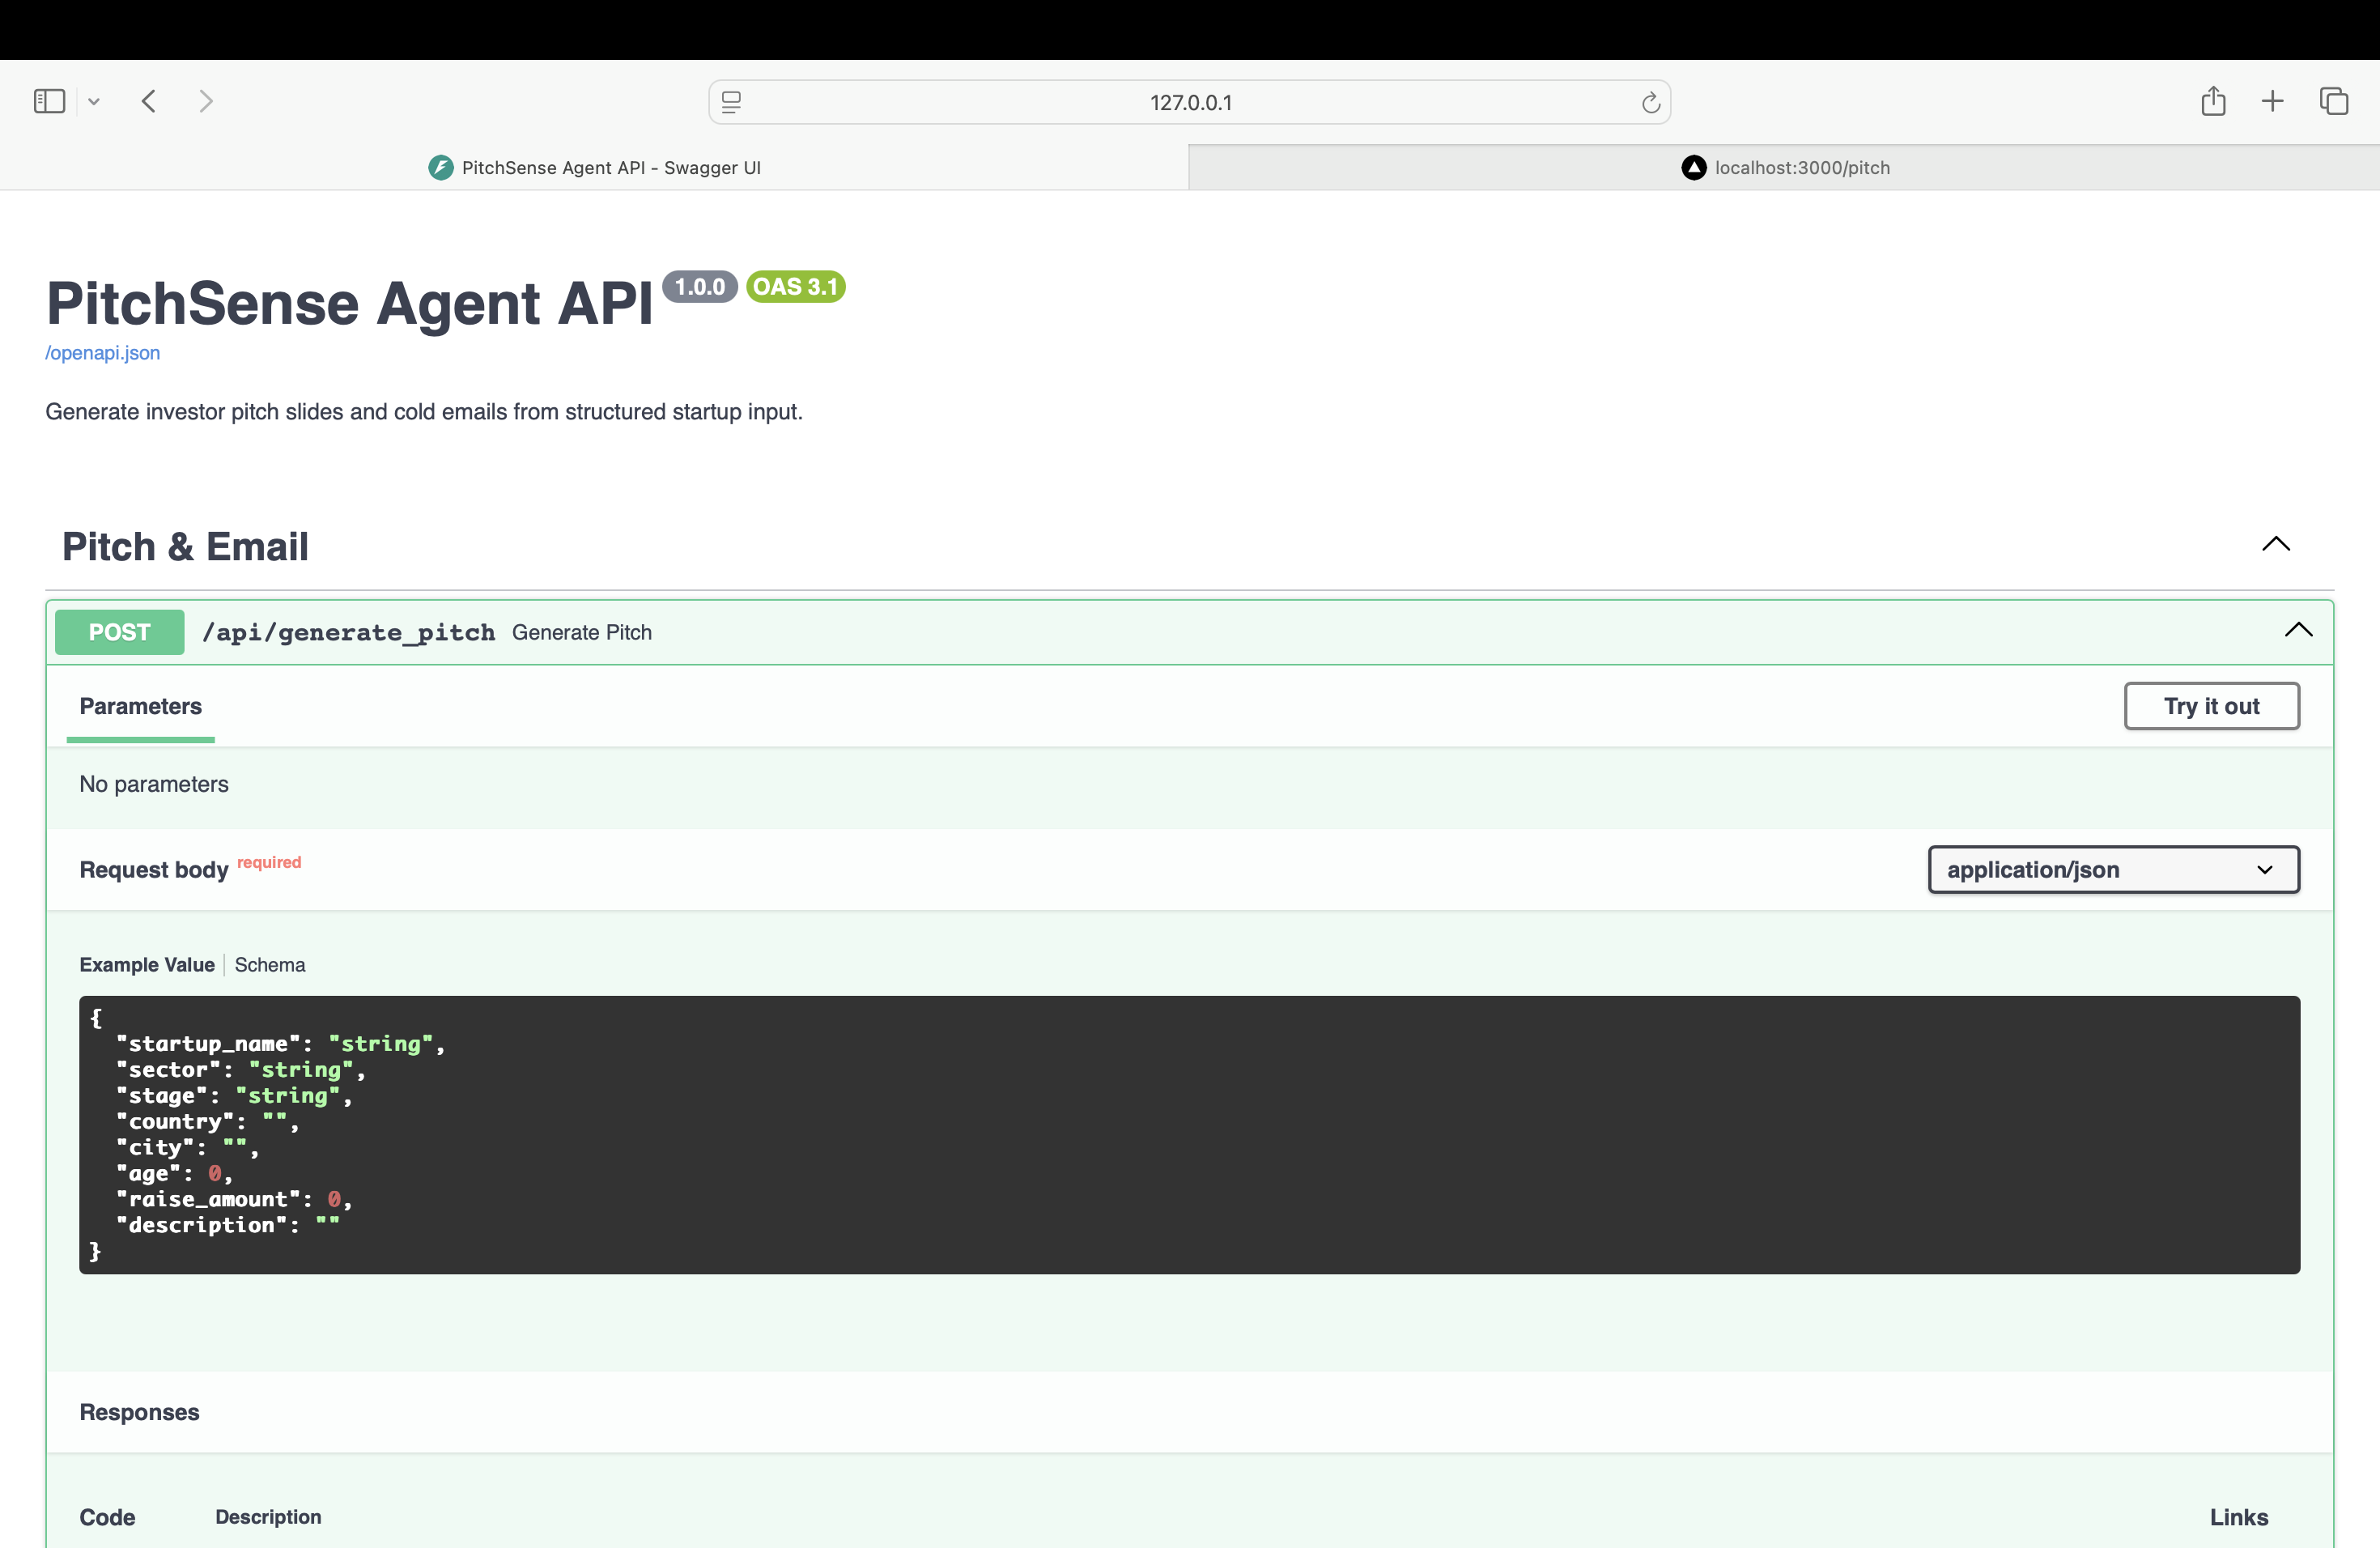
Task: Reload the page via refresh icon
Action: [x=1650, y=102]
